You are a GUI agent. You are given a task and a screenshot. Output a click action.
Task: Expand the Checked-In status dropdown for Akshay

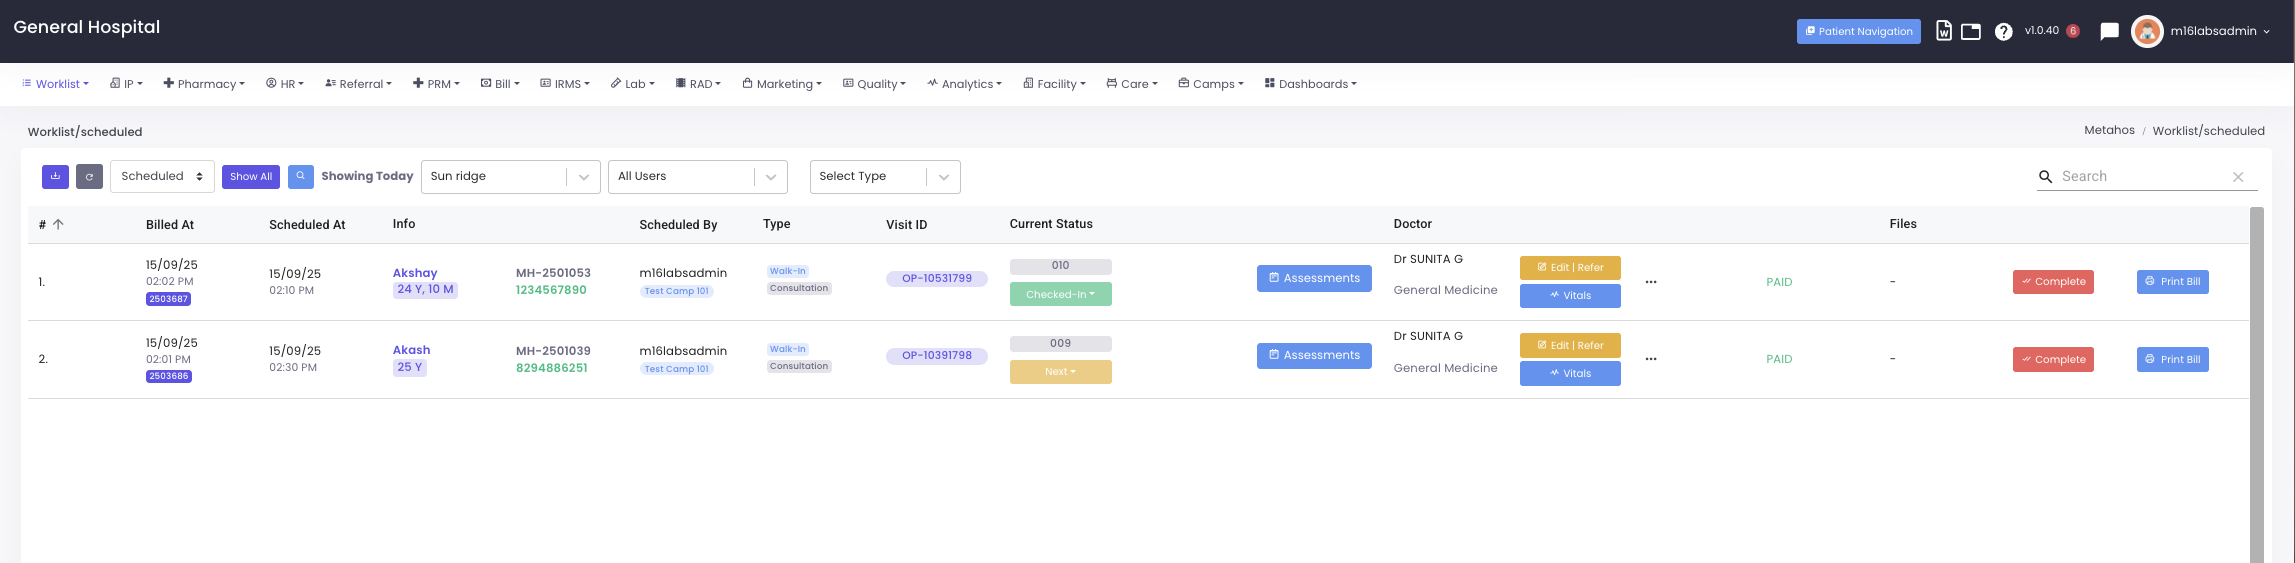[1060, 294]
